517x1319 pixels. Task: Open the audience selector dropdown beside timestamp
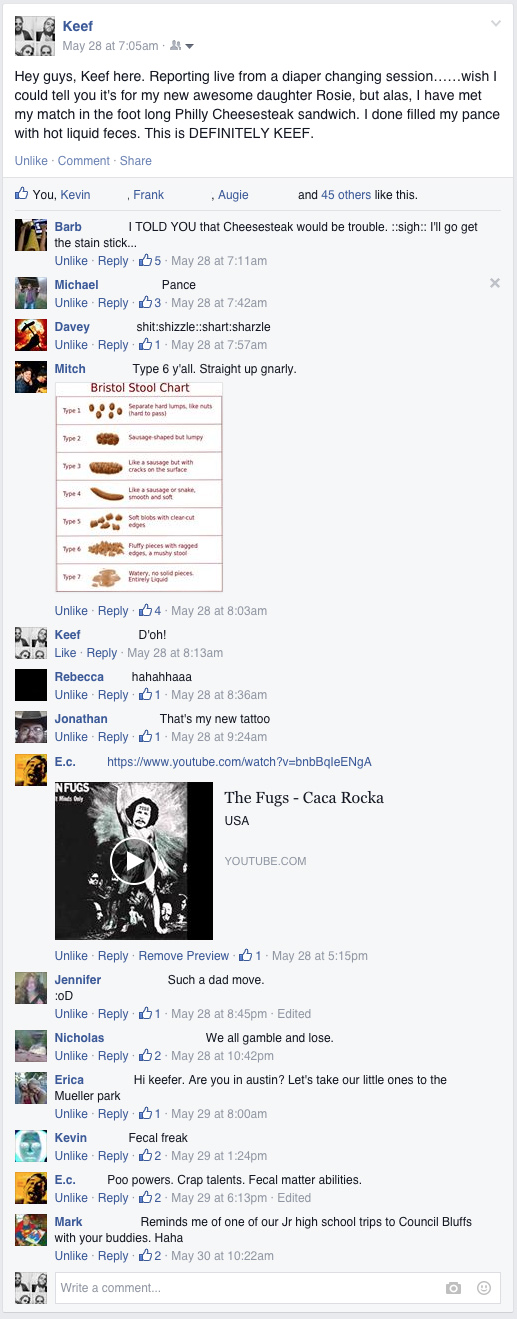click(x=182, y=46)
